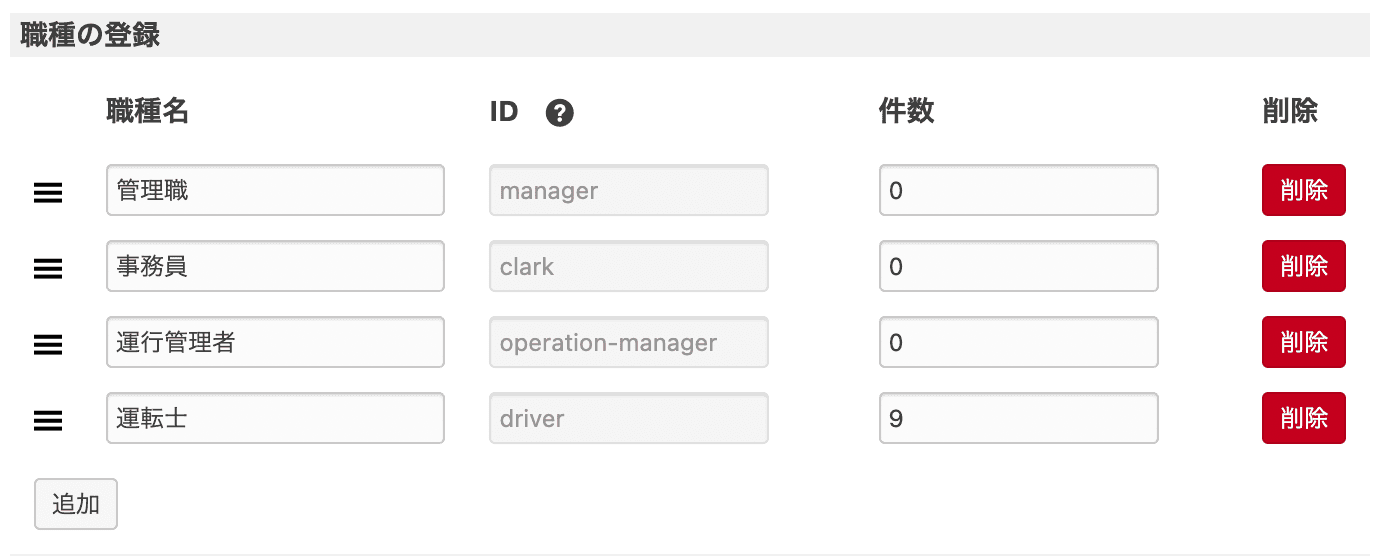Remove the 運転士 row with 削除

click(x=1303, y=418)
